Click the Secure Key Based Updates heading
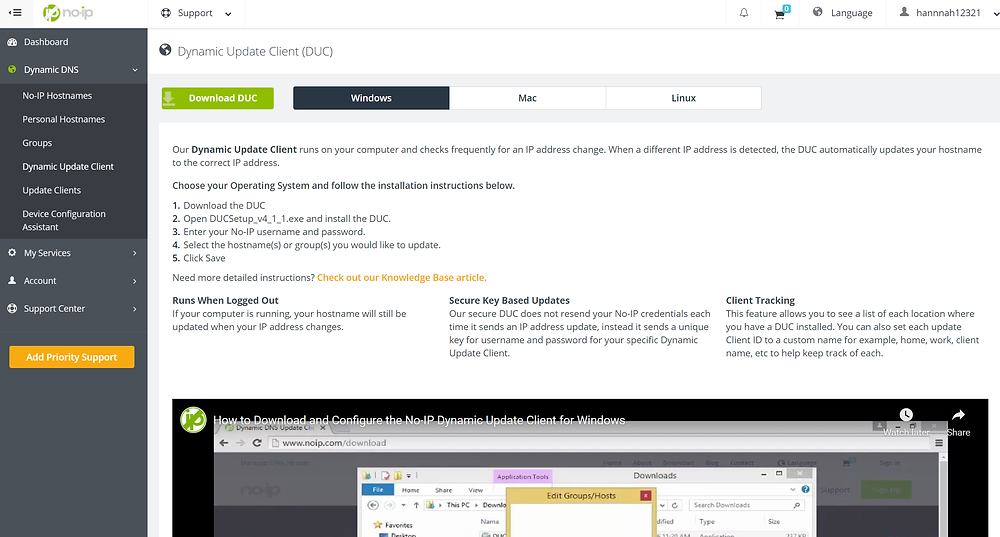1000x537 pixels. (x=509, y=300)
